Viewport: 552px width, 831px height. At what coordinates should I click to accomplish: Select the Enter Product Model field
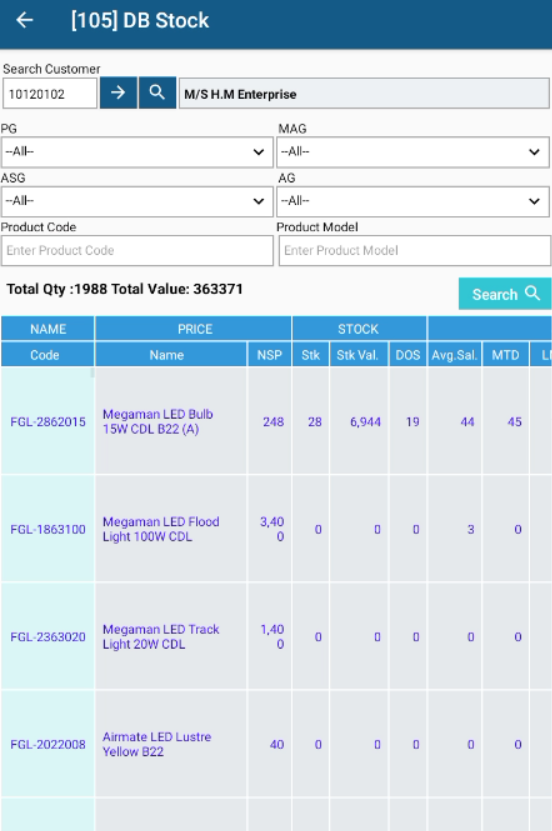[x=415, y=251]
